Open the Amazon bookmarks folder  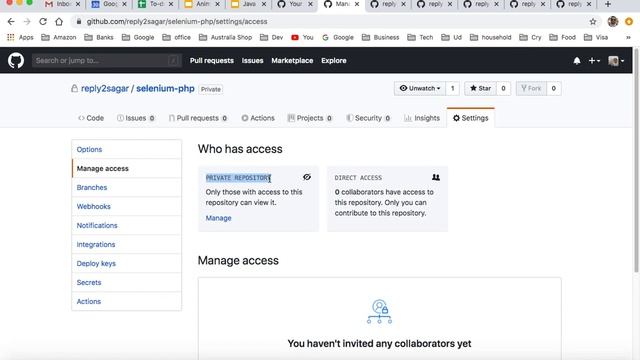click(59, 37)
